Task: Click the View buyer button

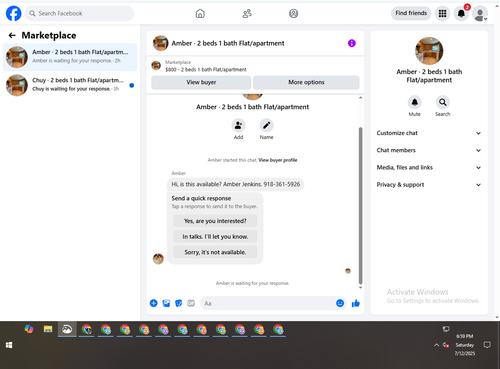Action: click(x=201, y=82)
